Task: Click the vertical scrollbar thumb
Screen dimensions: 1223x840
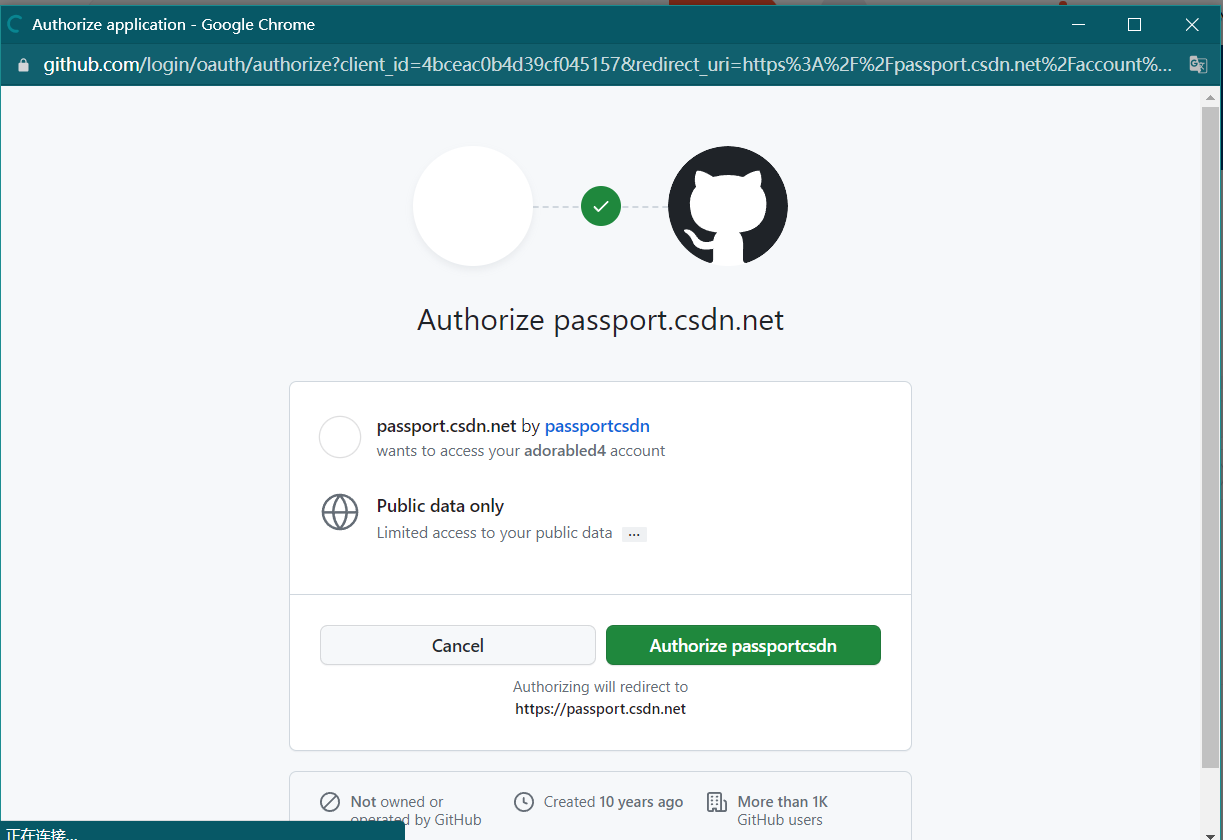Action: coord(1210,430)
